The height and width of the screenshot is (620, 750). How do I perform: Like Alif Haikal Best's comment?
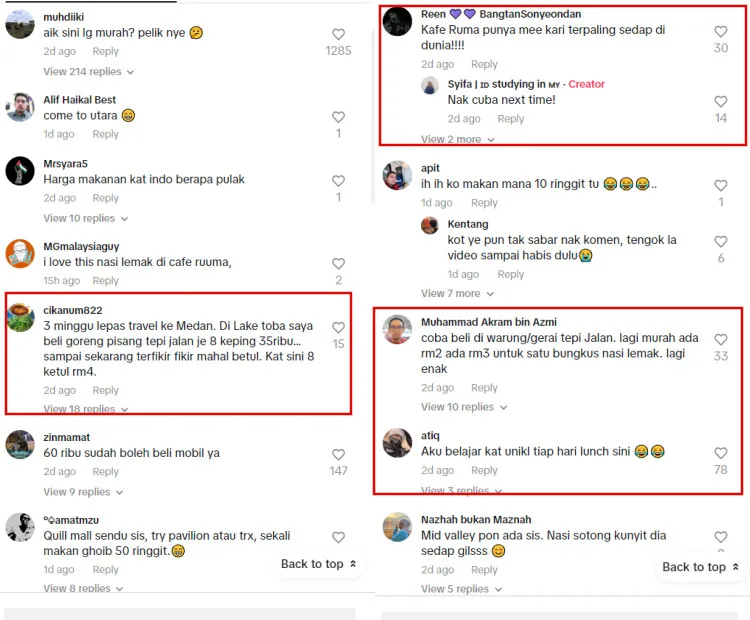coord(338,117)
